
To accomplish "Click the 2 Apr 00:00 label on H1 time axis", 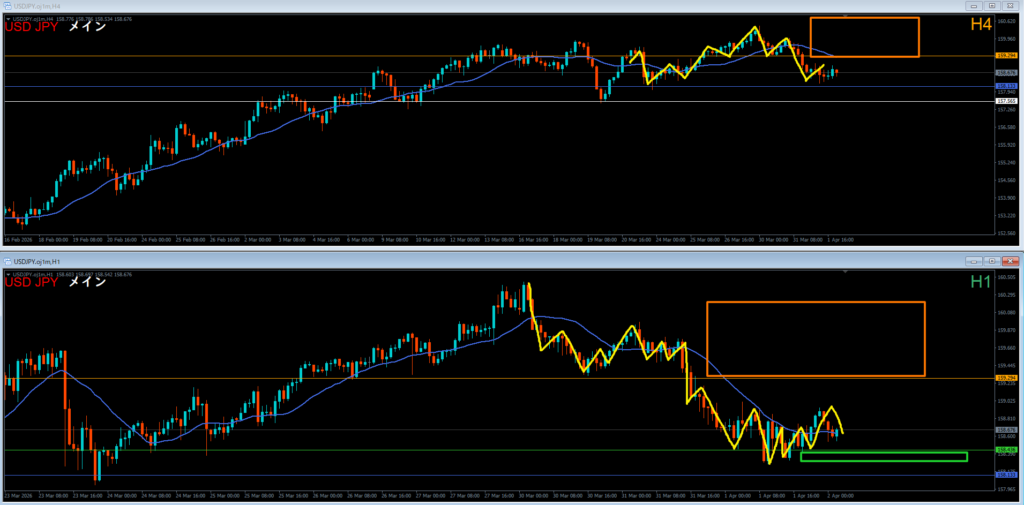I will [x=840, y=495].
